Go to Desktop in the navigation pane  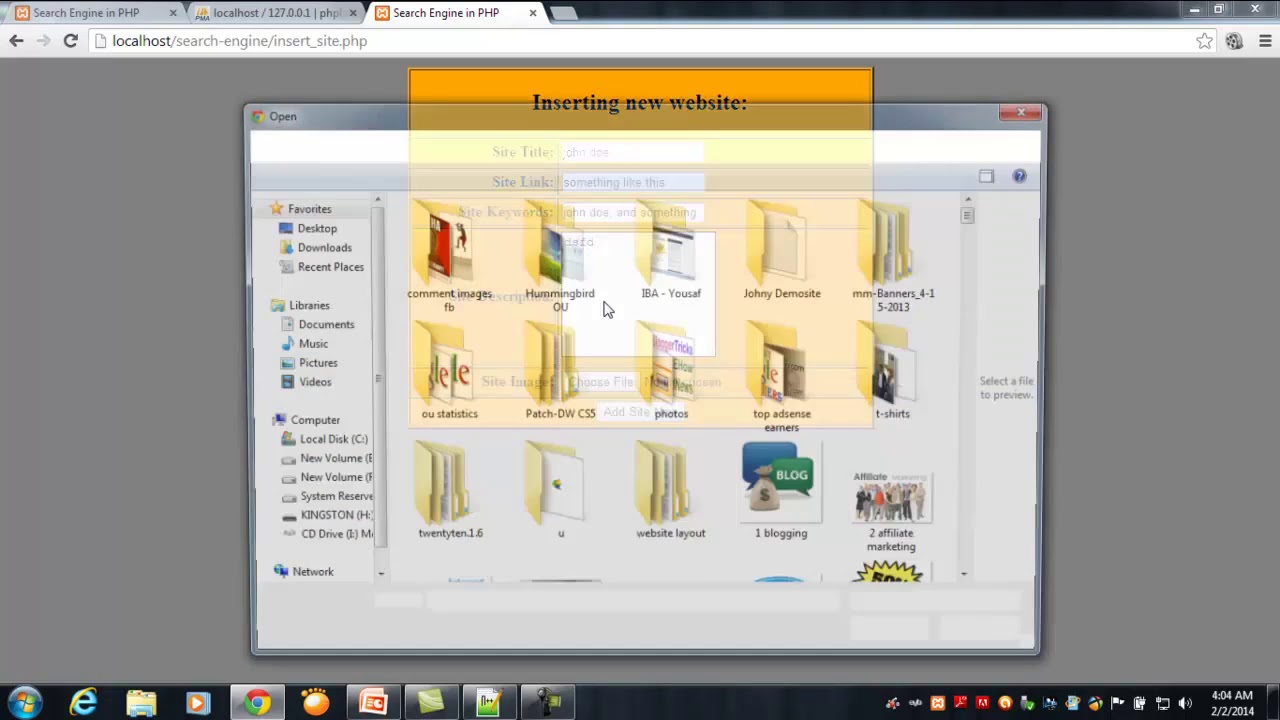317,228
